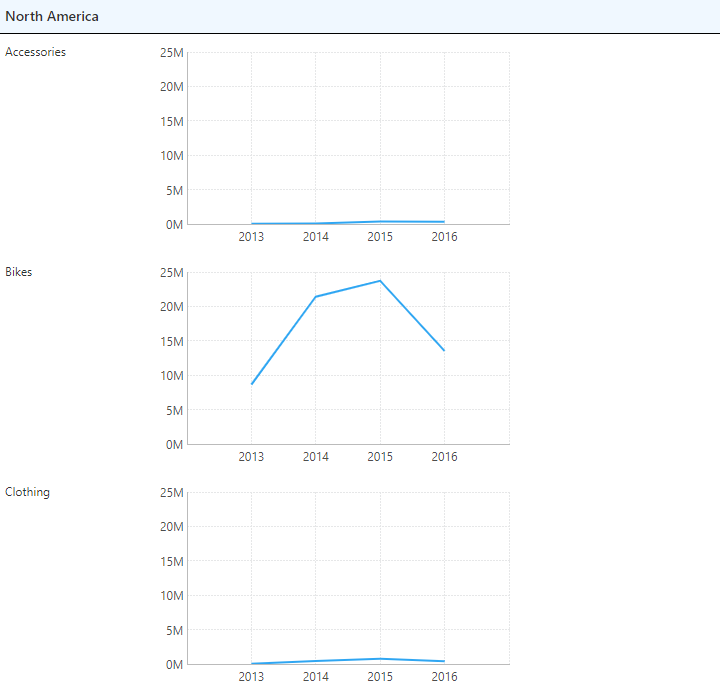
Task: Select the Bikes row label
Action: tap(18, 272)
